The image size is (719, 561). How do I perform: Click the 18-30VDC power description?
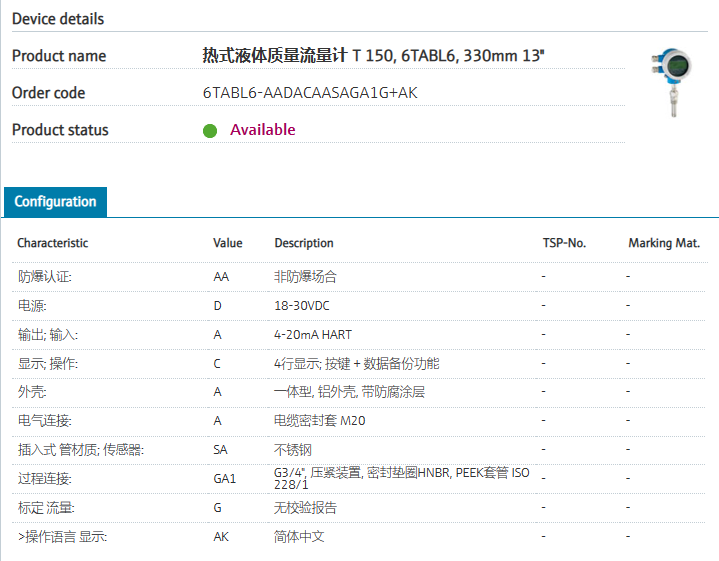pyautogui.click(x=303, y=306)
